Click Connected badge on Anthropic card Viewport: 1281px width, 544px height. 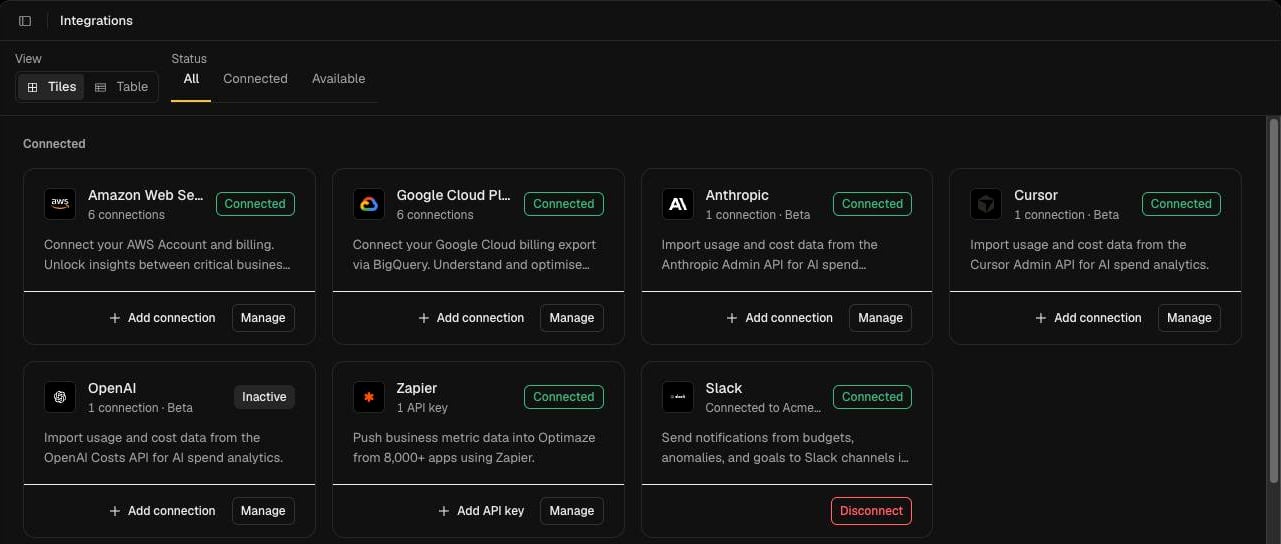872,204
